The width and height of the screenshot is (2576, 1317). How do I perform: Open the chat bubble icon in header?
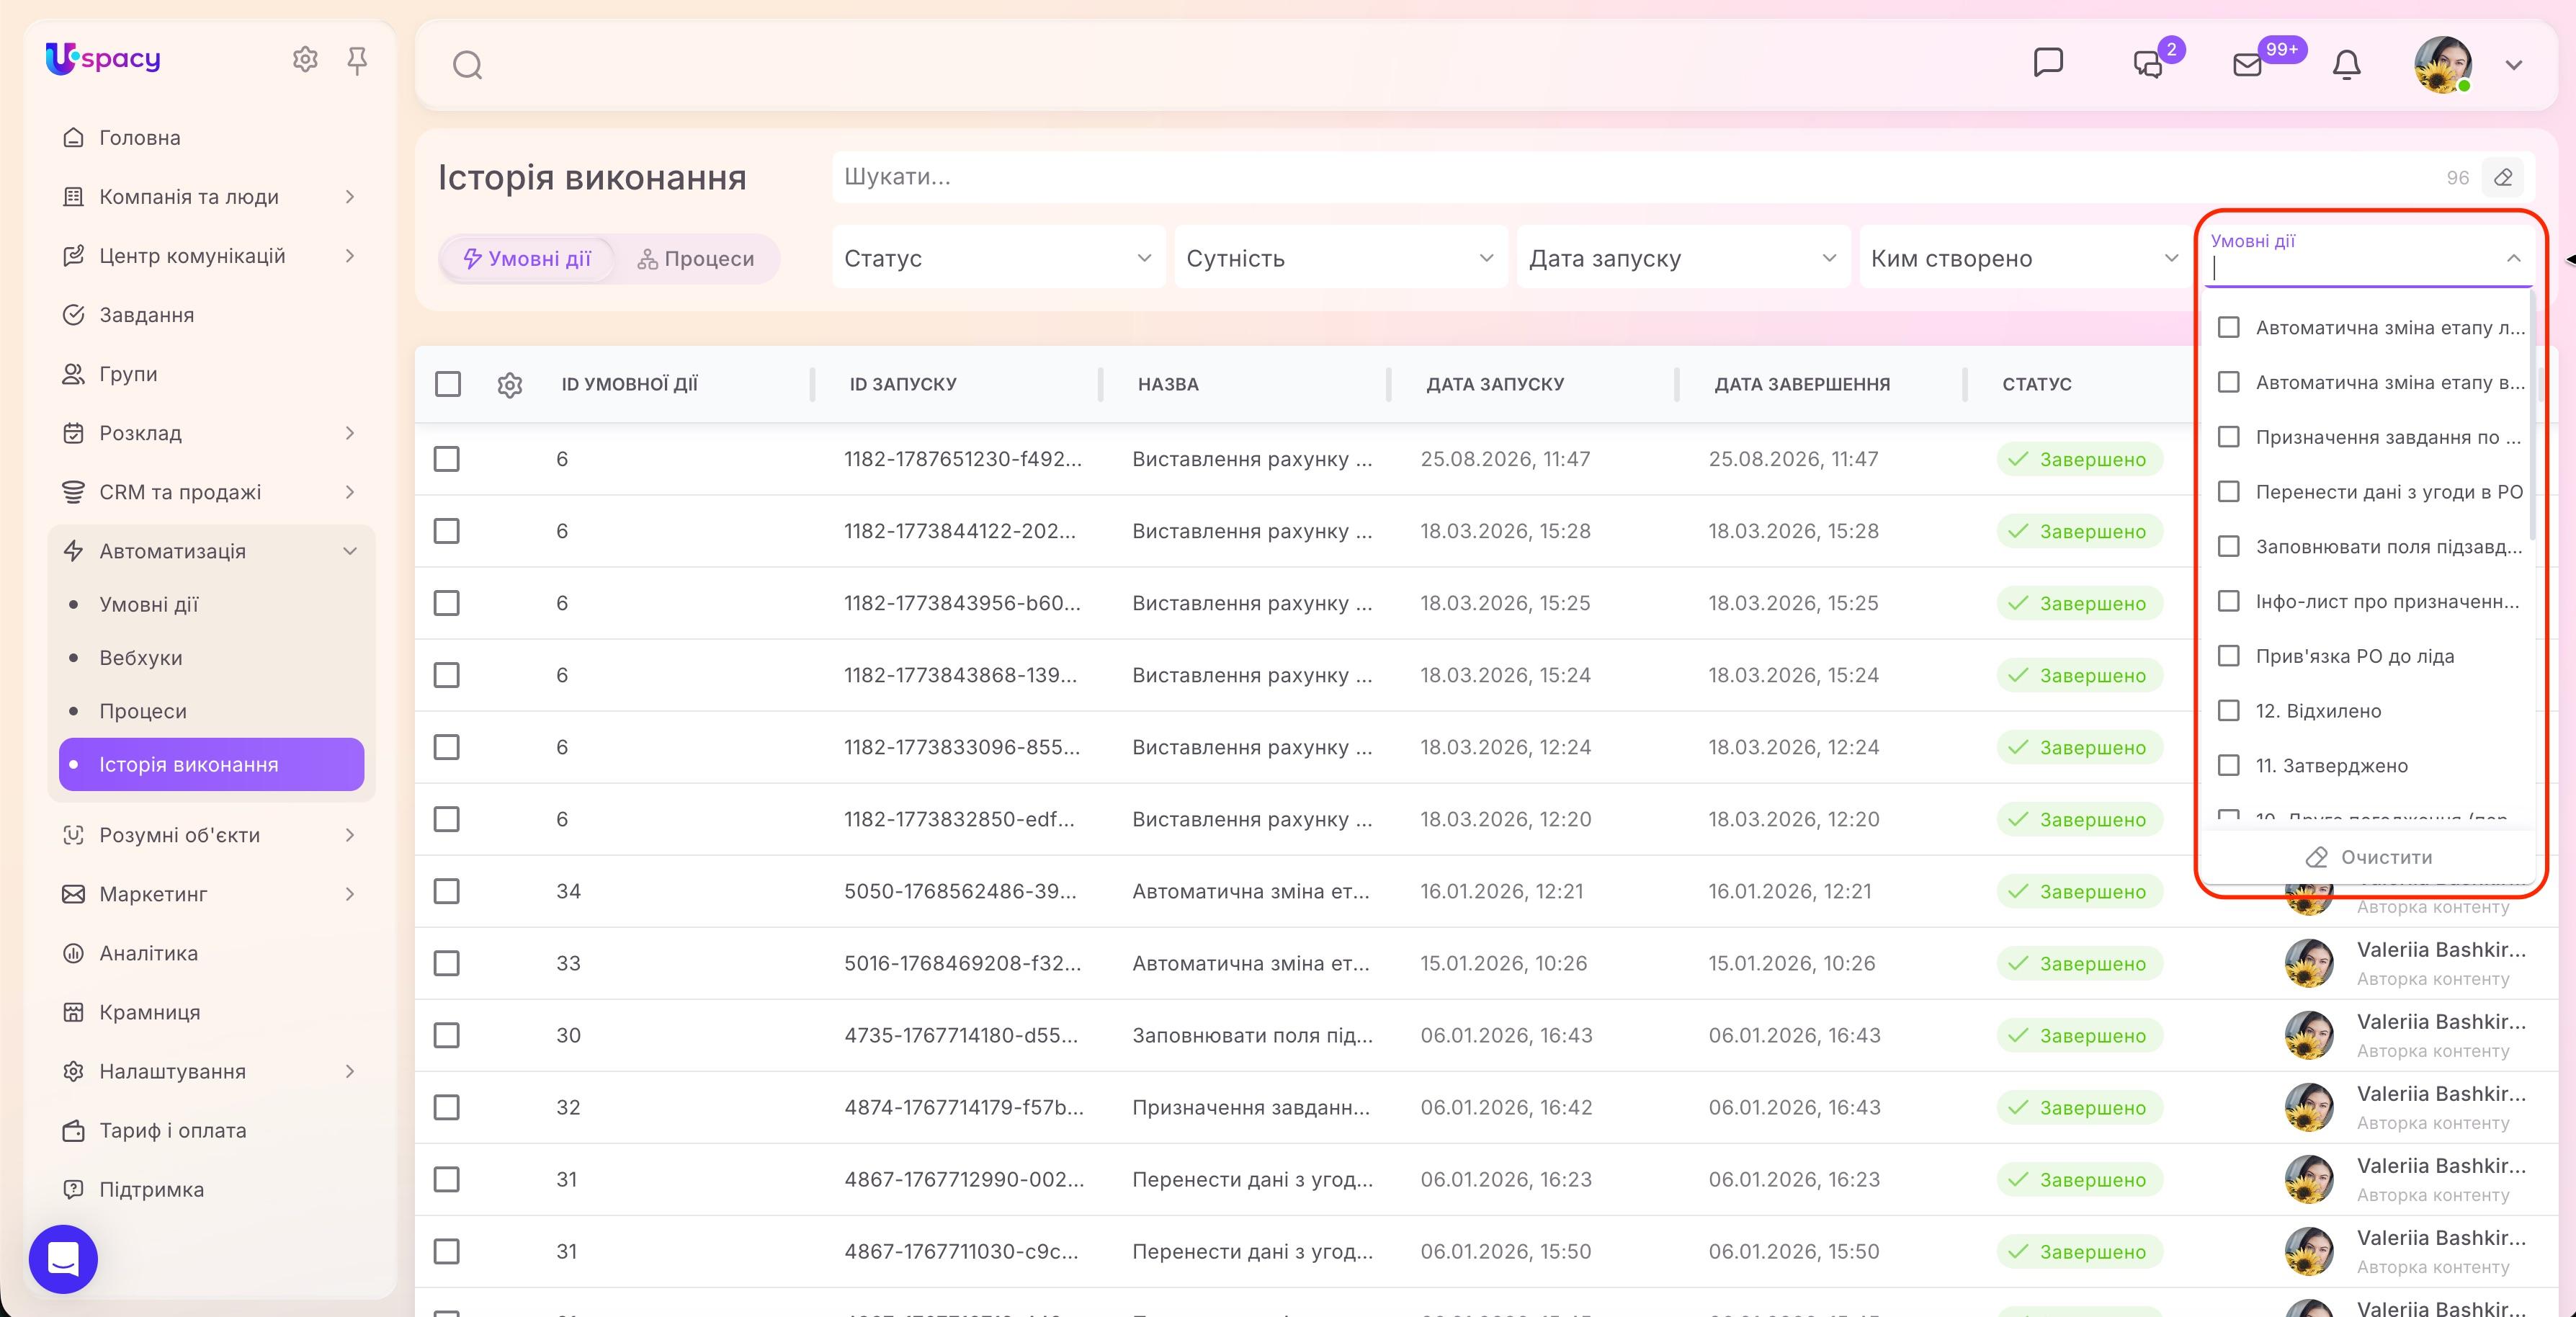click(2048, 62)
